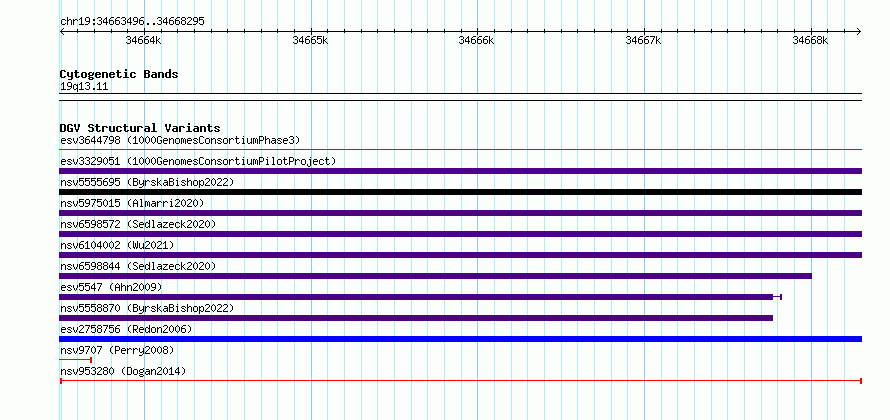This screenshot has height=420, width=890.
Task: Click the esv3329051 1000GenomesConsortiumPilotProject label
Action: (198, 161)
